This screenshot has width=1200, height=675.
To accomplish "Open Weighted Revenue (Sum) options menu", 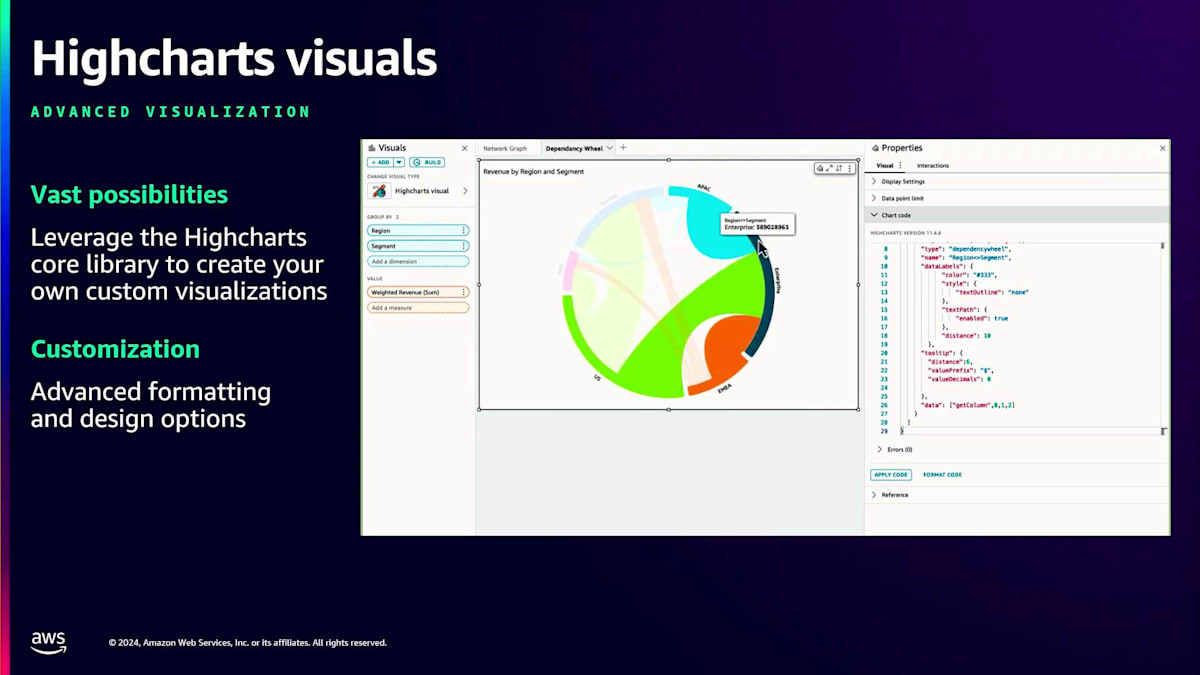I will coord(464,292).
